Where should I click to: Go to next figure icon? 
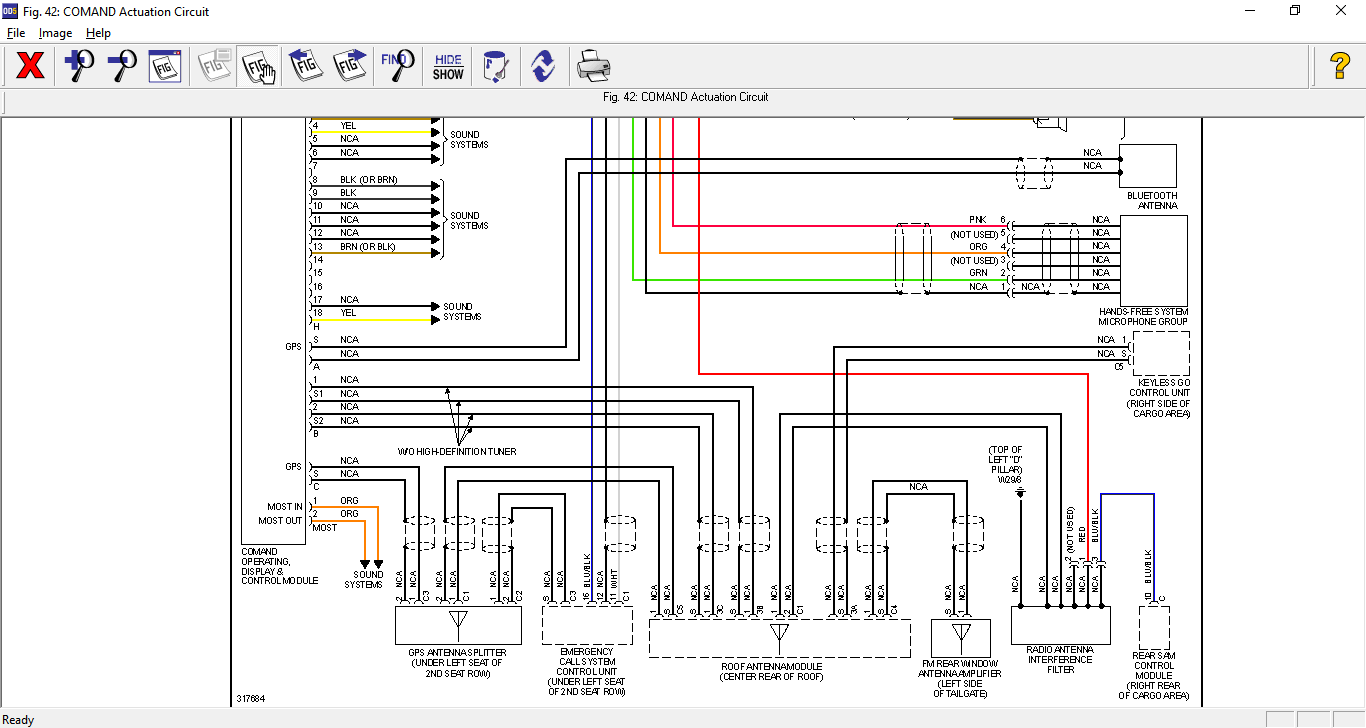(x=349, y=67)
